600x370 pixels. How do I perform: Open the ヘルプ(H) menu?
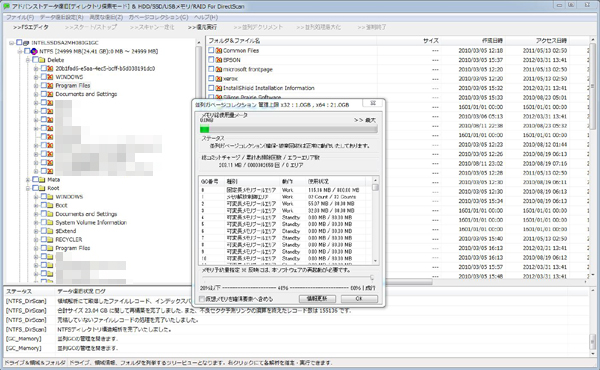tap(206, 17)
